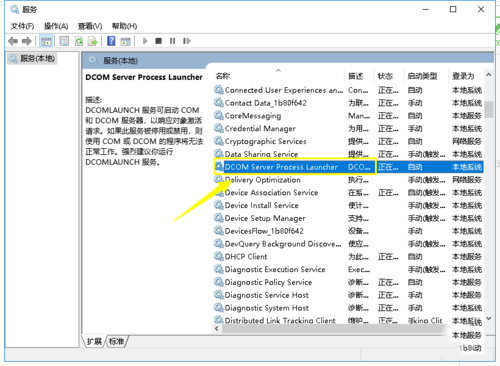Click the forward arrow in toolbar
The image size is (500, 366).
coord(27,41)
